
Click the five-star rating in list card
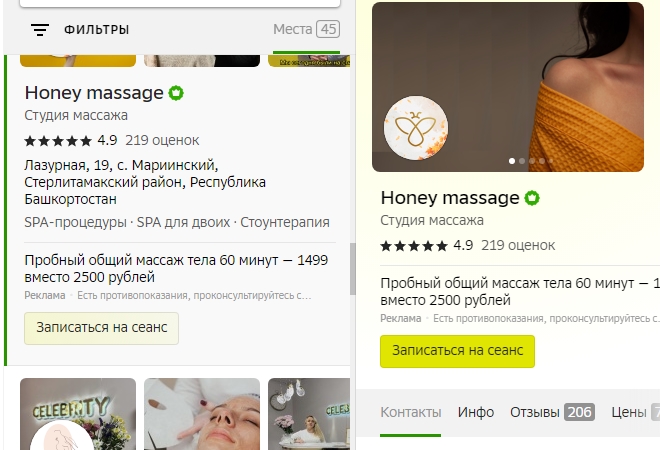(58, 141)
